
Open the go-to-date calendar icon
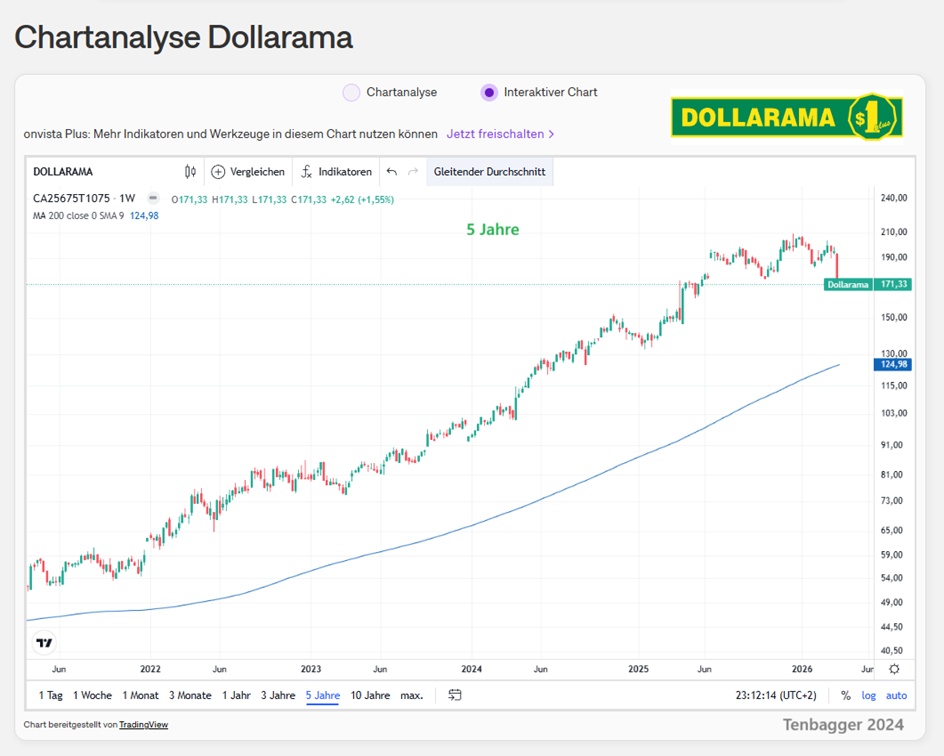pyautogui.click(x=455, y=695)
